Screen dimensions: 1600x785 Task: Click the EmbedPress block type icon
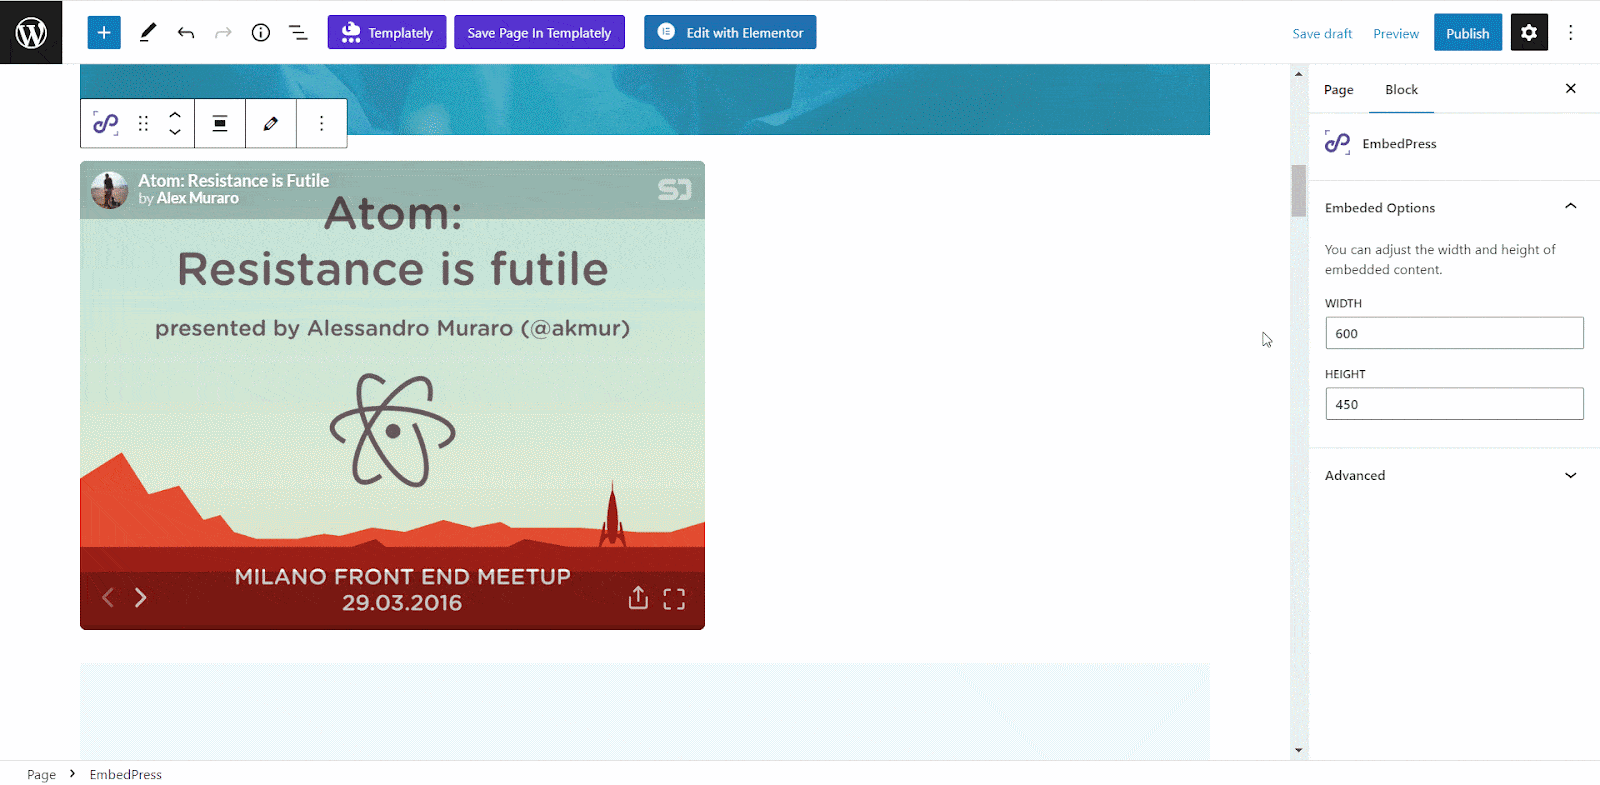(x=106, y=123)
